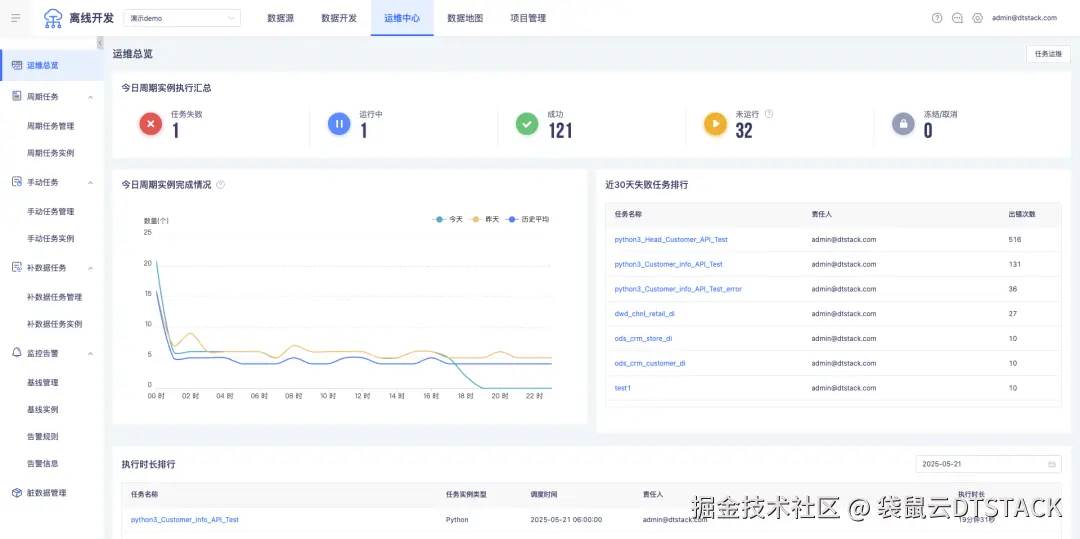
Task: Open 周期任务实例 in the sidebar
Action: [52, 153]
